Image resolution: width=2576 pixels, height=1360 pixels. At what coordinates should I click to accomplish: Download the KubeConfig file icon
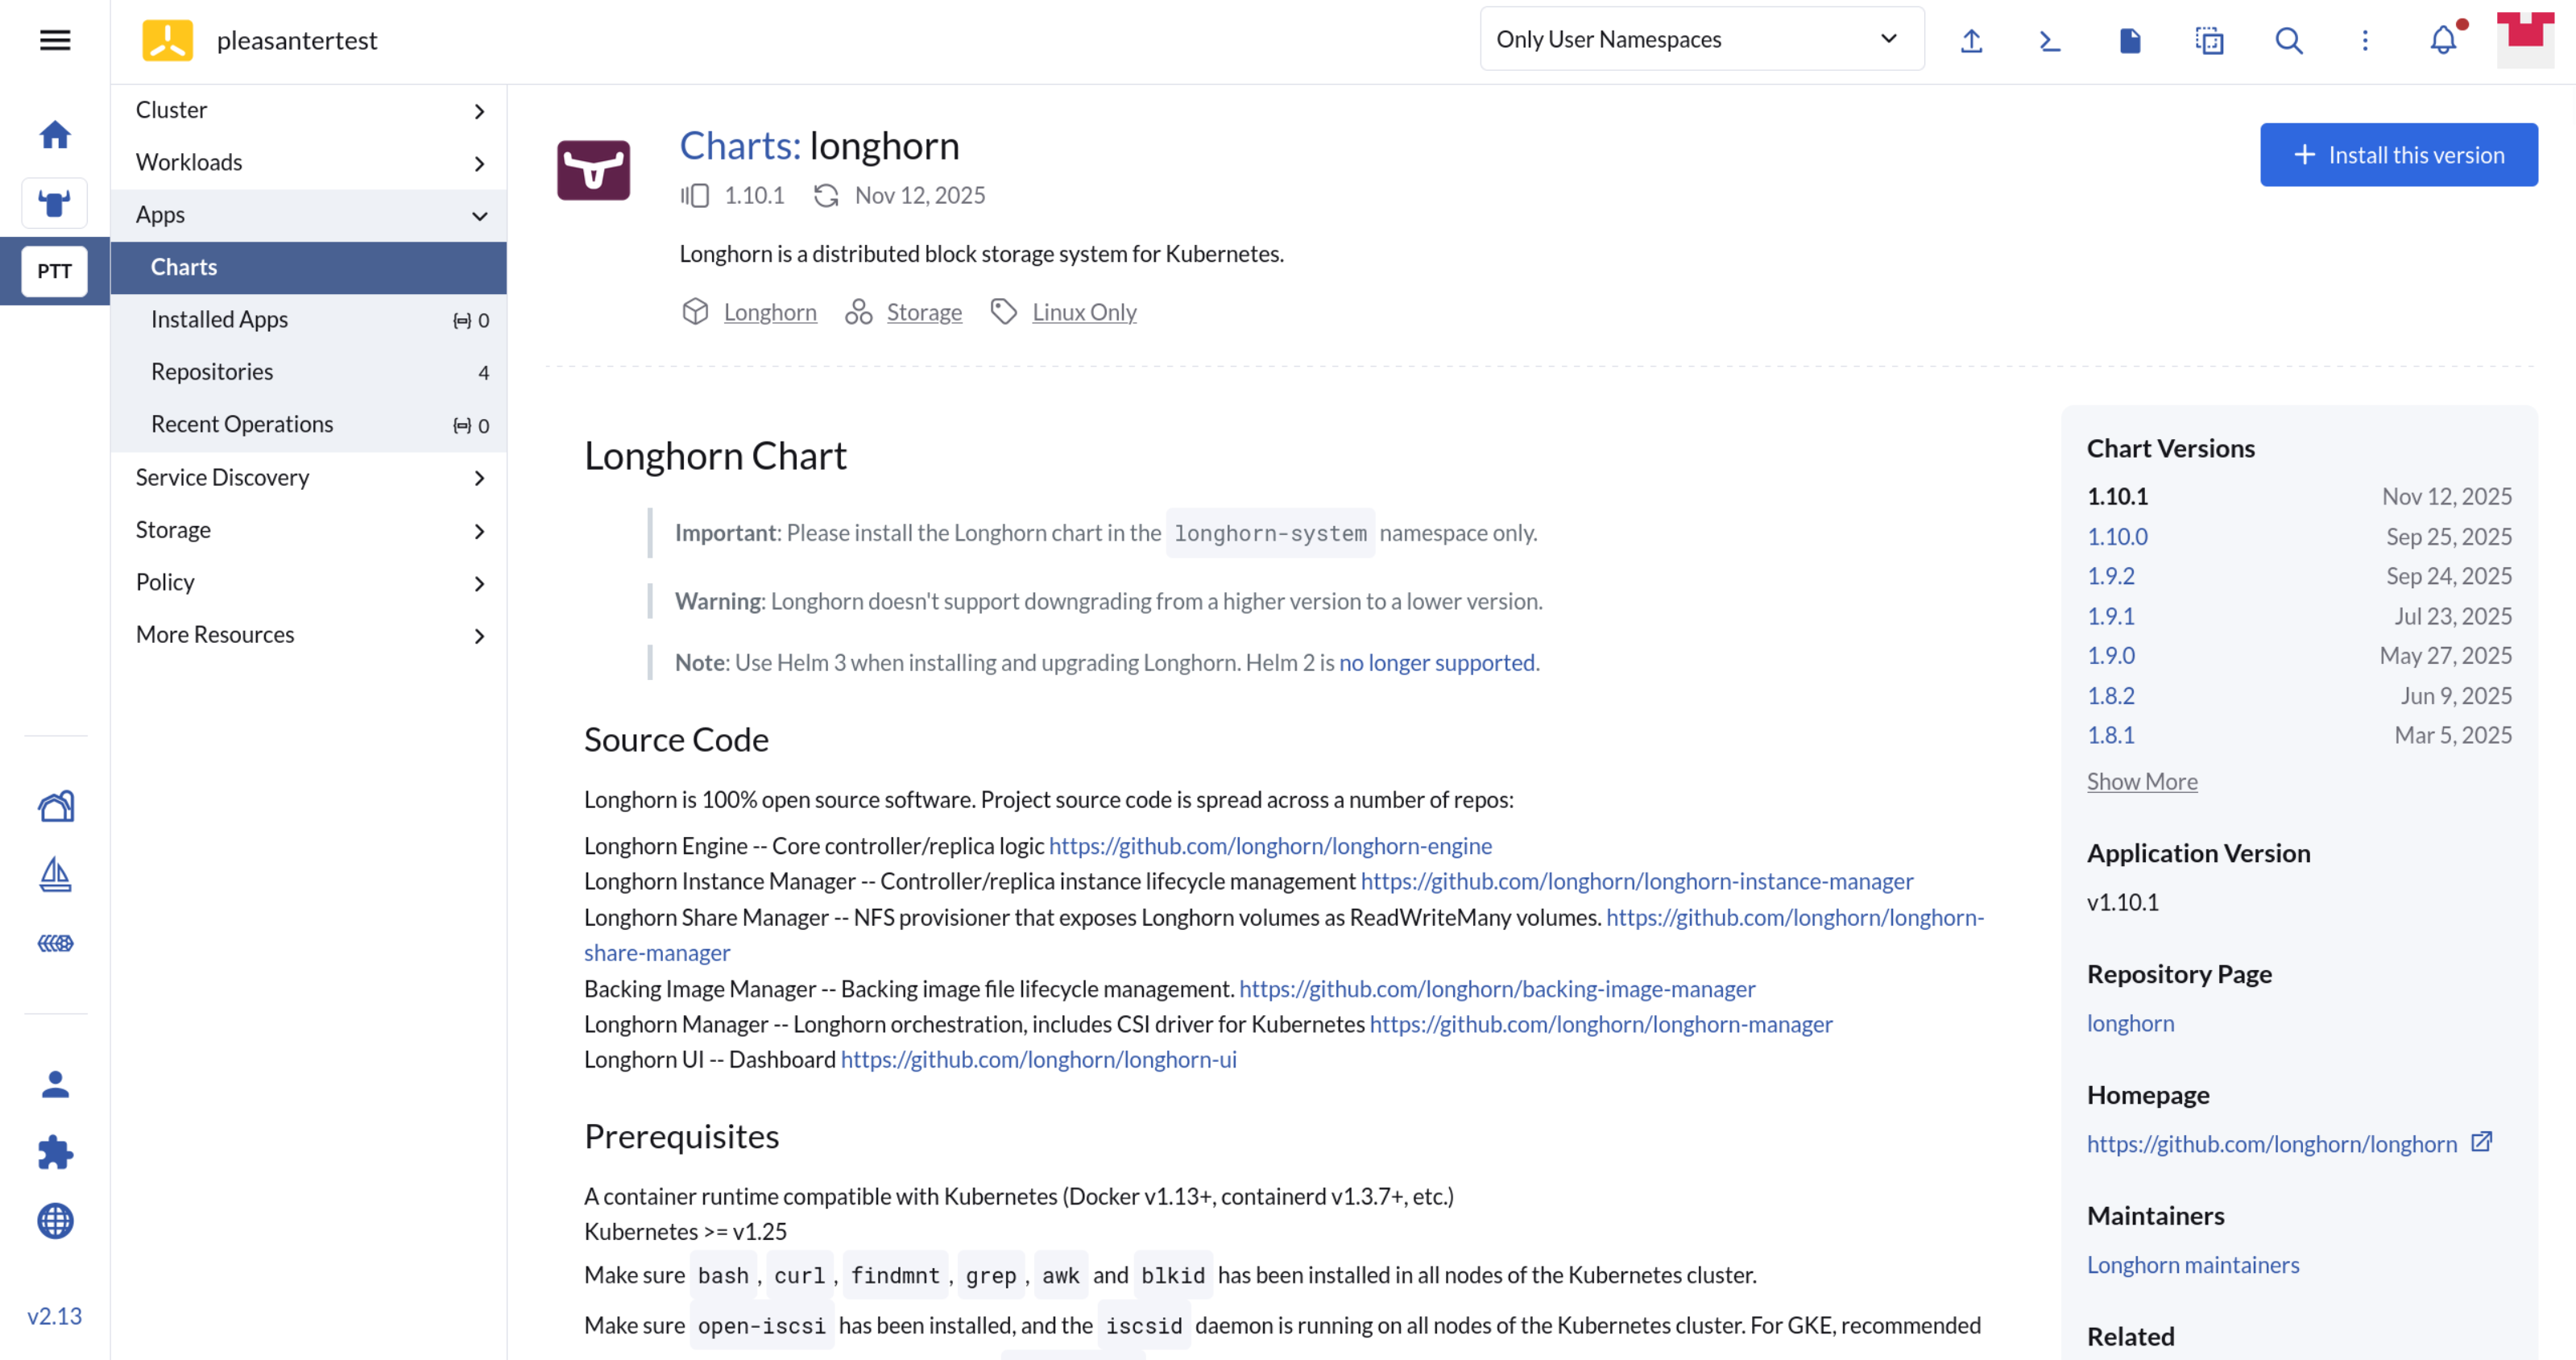(x=2130, y=40)
